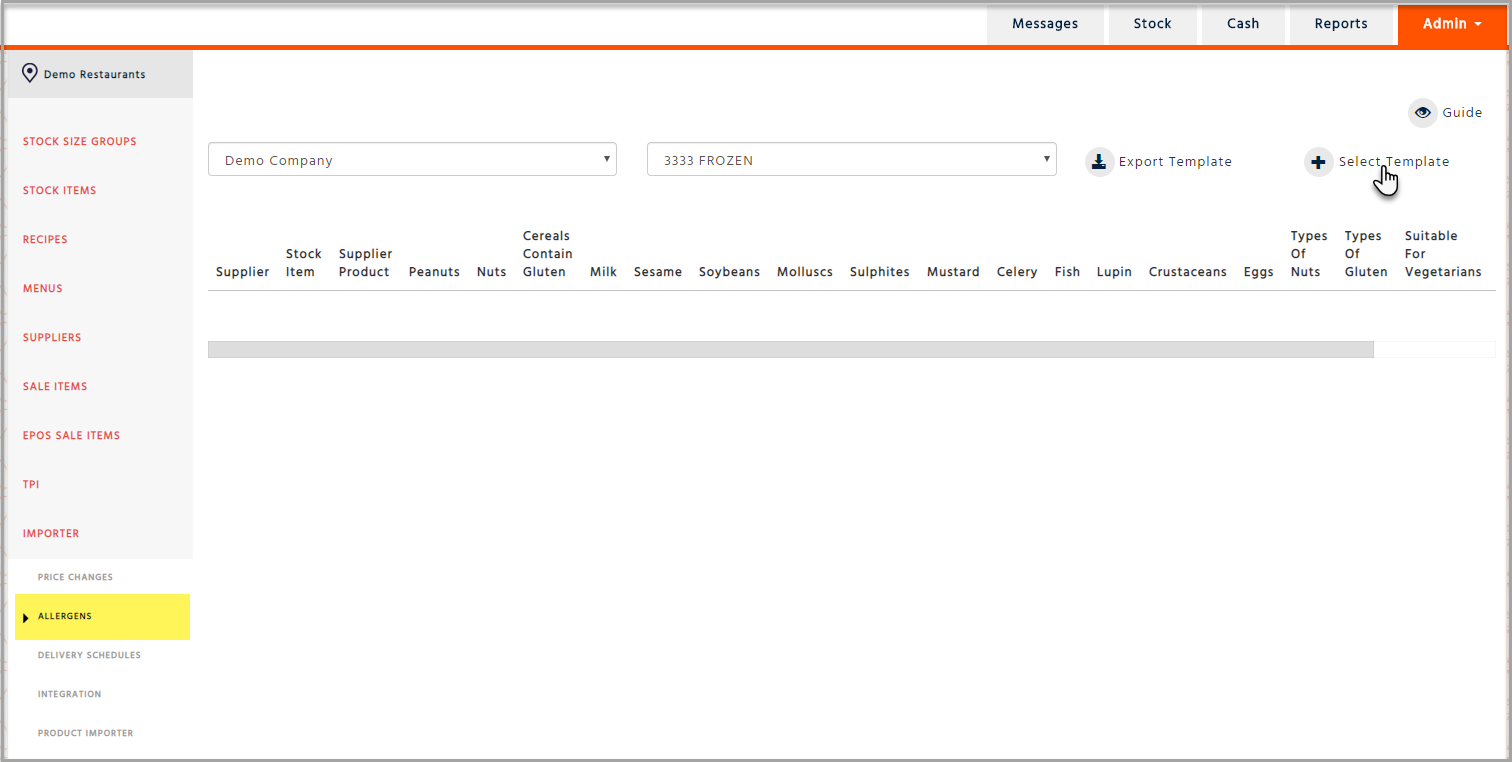
Task: Click the location pin icon beside Demo Restaurants
Action: (x=30, y=73)
